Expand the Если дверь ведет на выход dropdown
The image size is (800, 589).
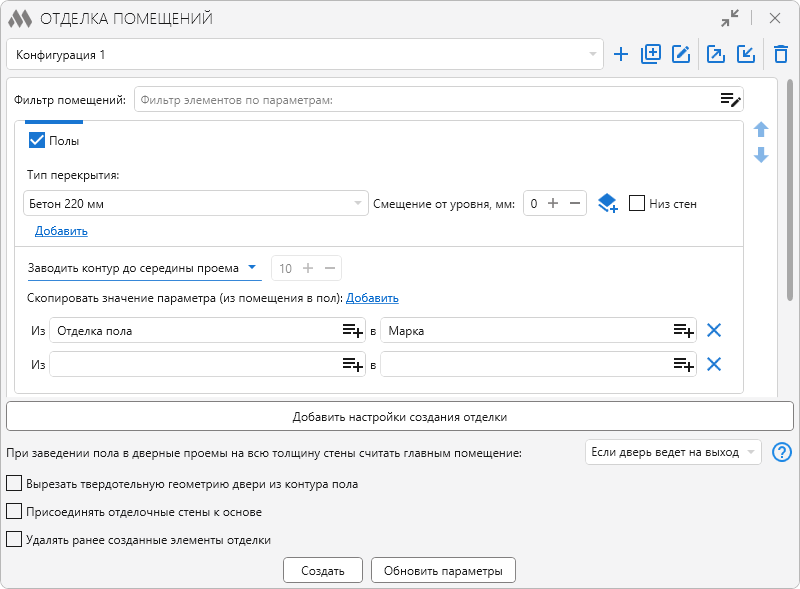pos(750,453)
